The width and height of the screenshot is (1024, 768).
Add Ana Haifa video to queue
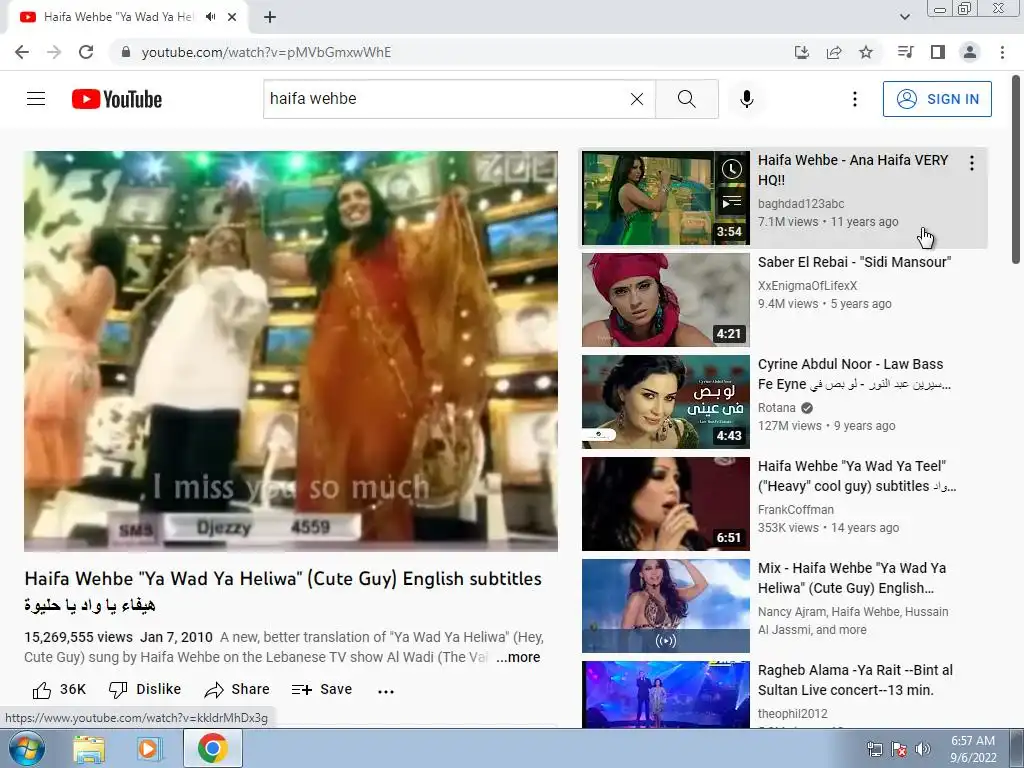click(x=732, y=203)
